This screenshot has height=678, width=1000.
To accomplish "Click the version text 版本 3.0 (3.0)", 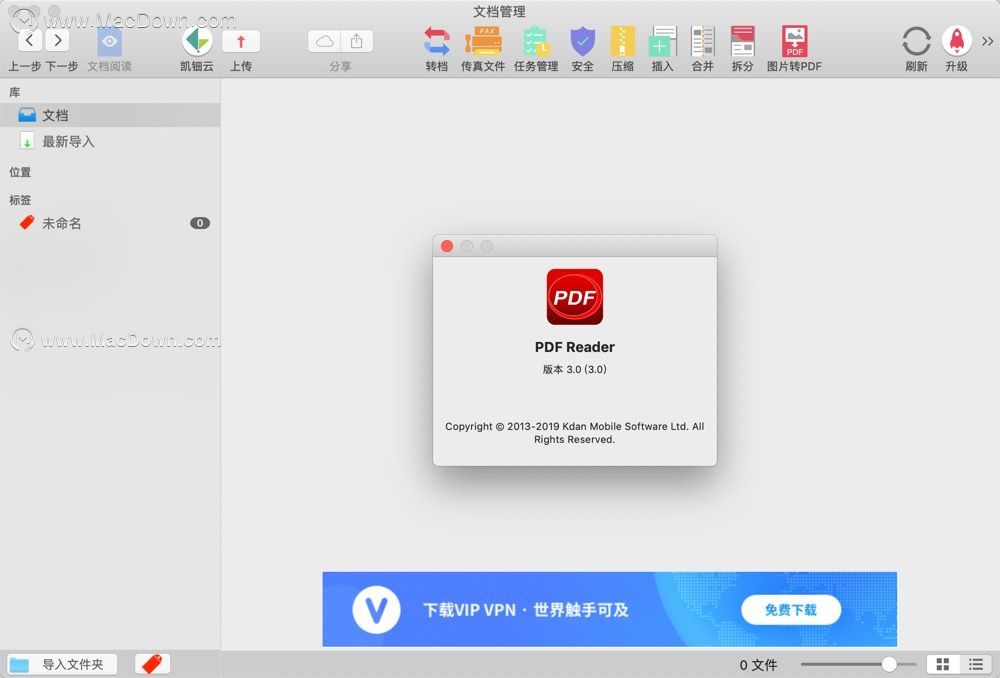I will 575,369.
